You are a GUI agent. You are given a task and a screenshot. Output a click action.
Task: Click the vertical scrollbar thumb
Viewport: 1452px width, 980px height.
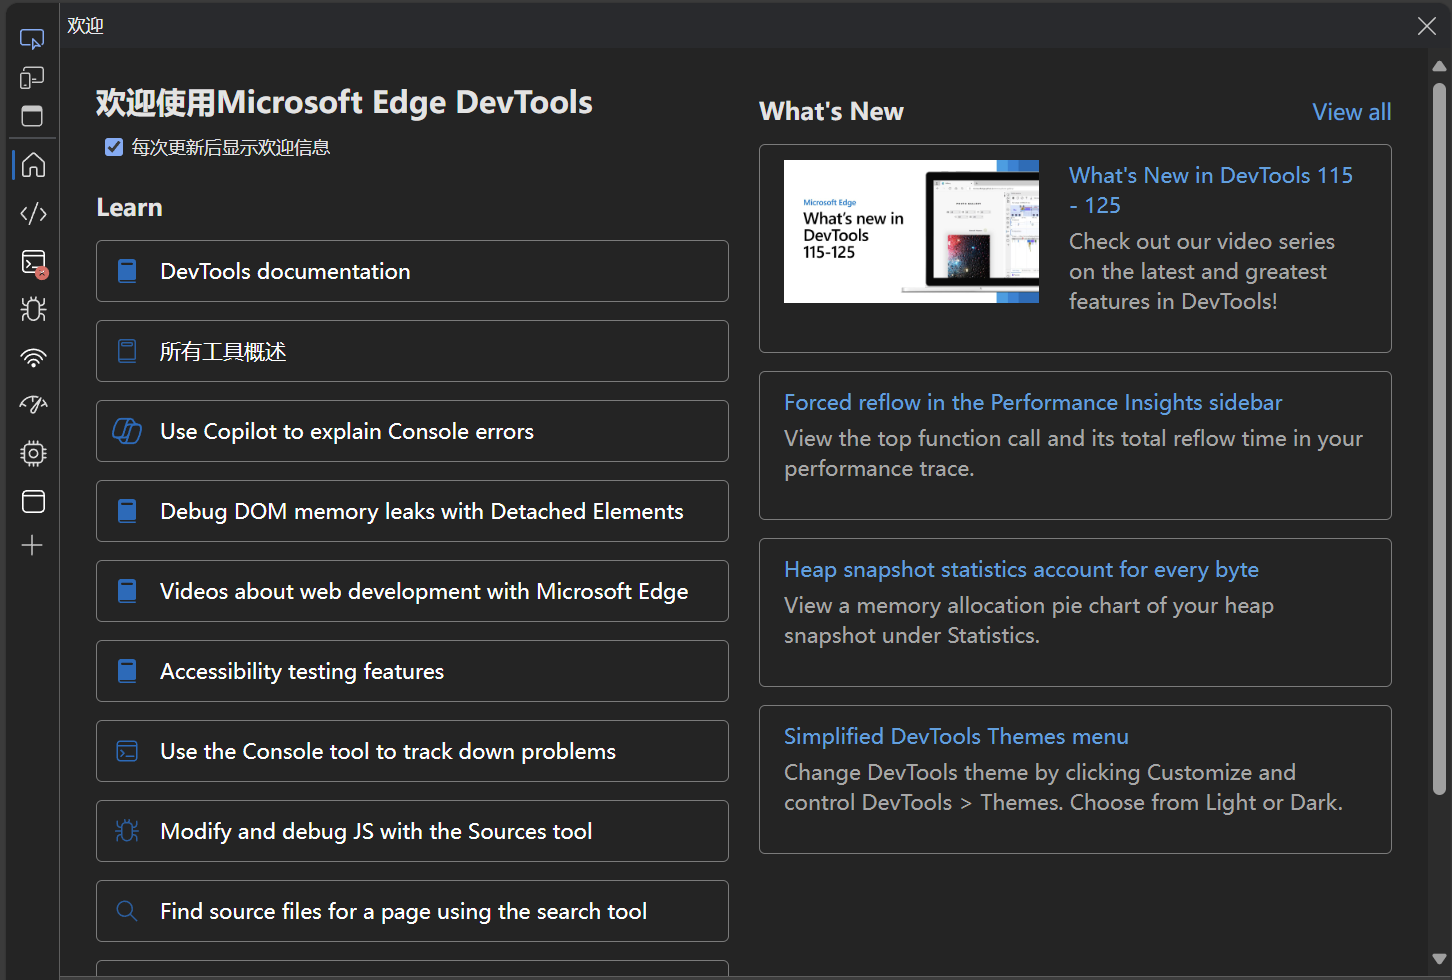(x=1439, y=438)
